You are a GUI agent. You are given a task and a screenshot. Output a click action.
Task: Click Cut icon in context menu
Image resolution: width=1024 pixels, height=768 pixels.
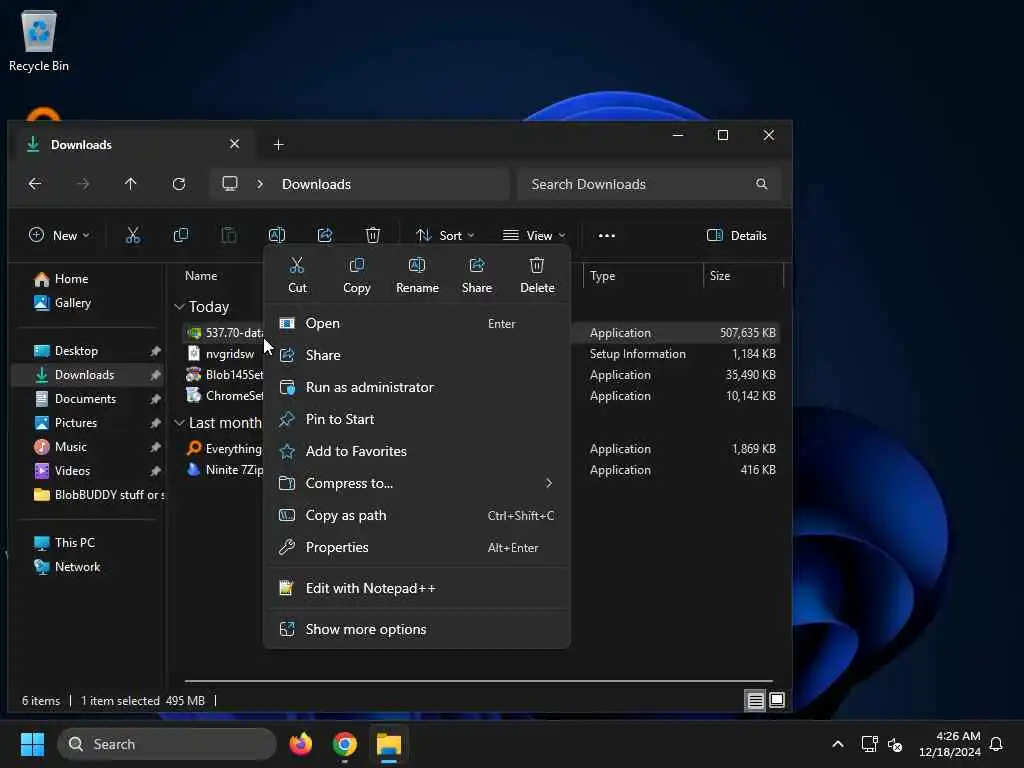click(297, 266)
